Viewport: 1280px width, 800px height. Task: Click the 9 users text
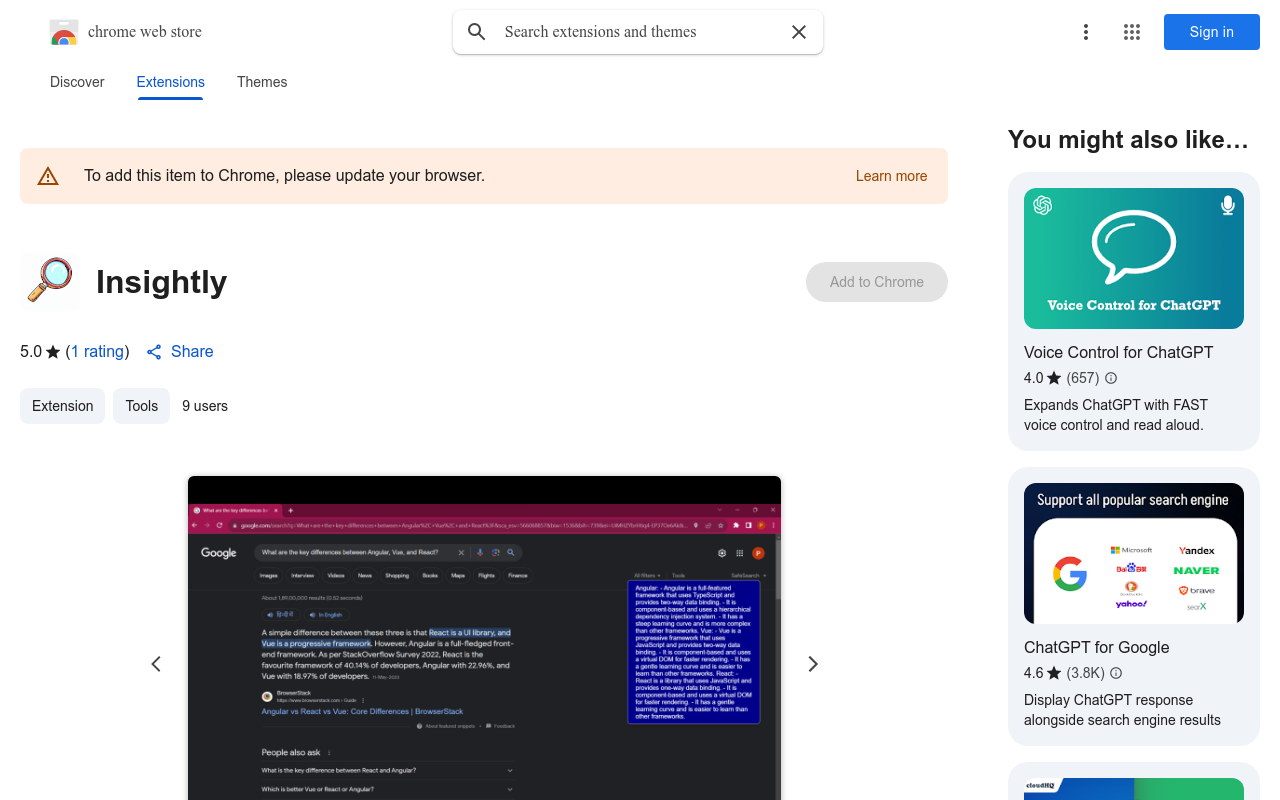click(x=205, y=406)
